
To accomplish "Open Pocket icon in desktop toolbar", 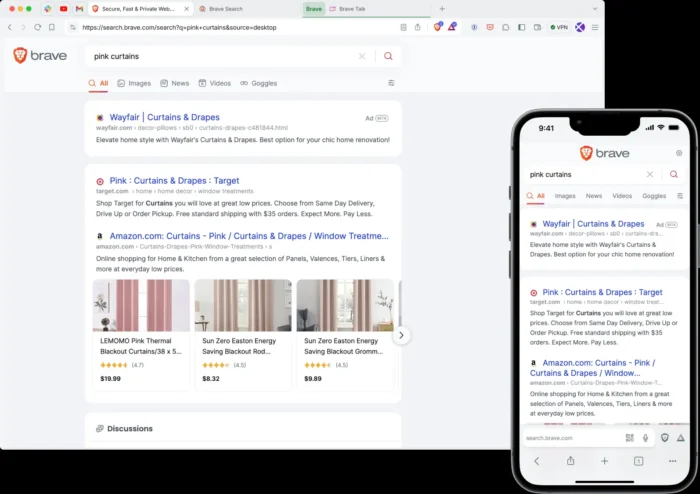I will click(x=490, y=27).
